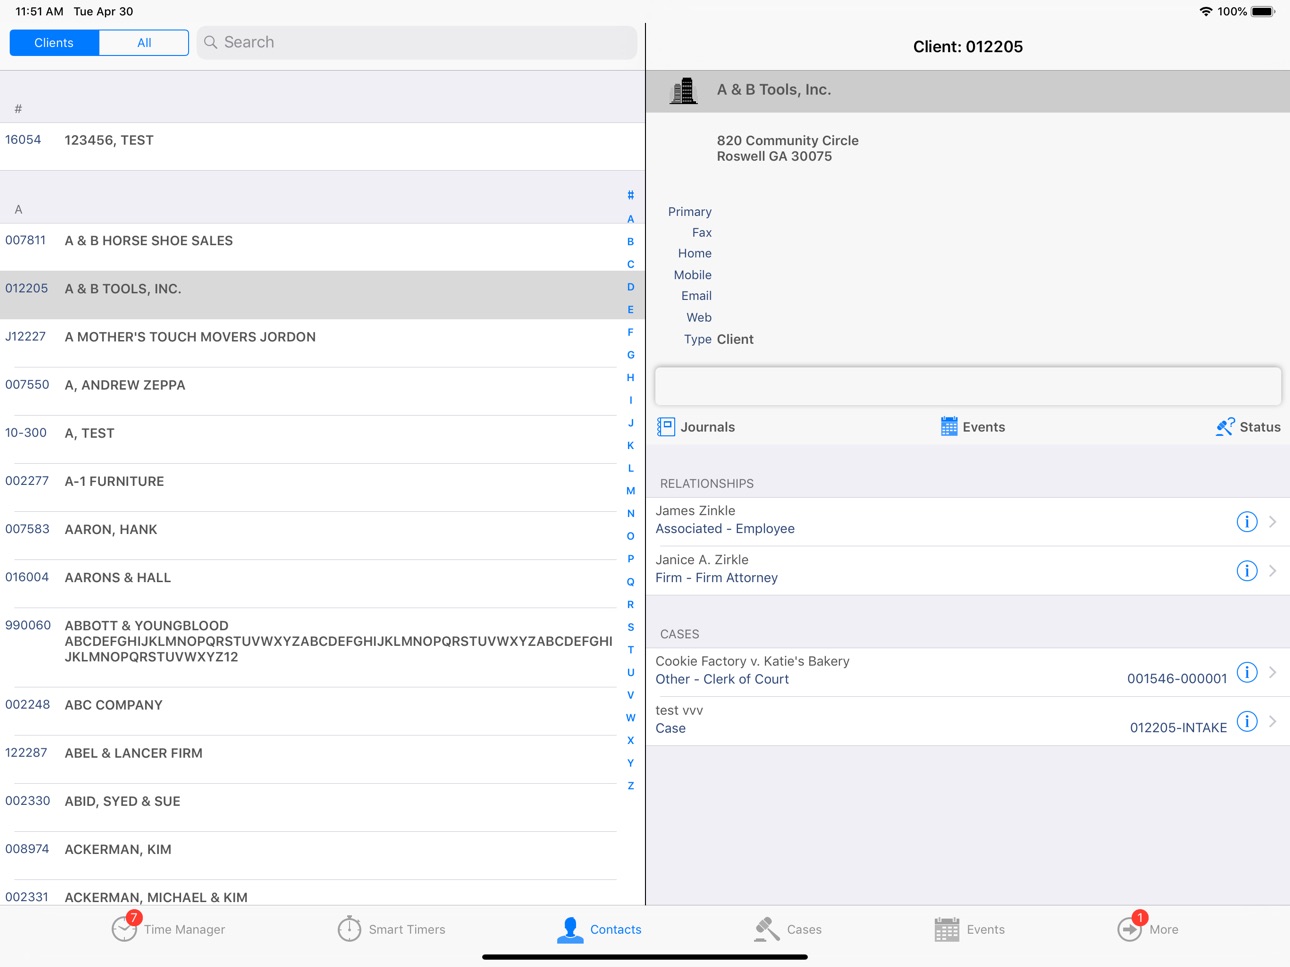Select client ACKERMAN, KIM

coord(322,855)
